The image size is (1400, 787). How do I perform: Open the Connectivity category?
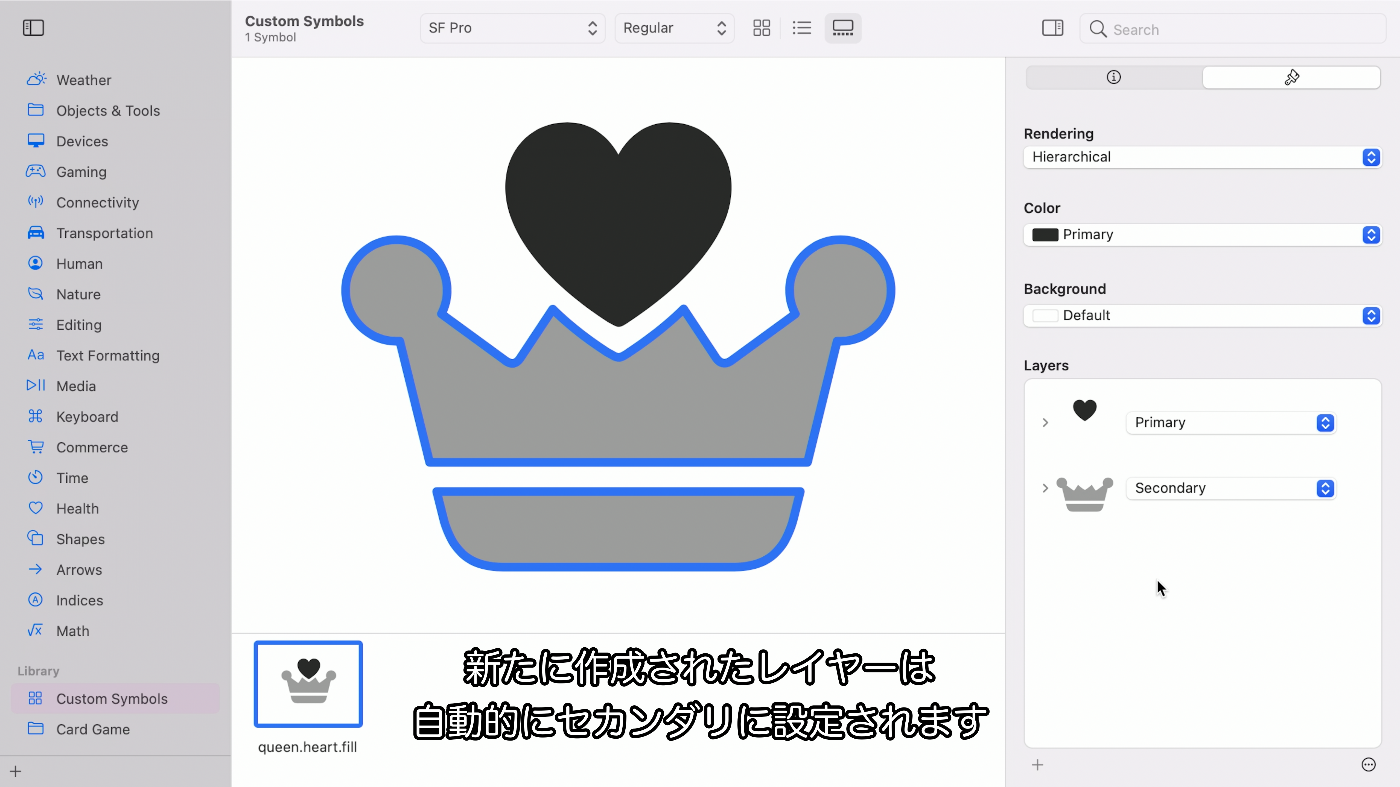115,202
